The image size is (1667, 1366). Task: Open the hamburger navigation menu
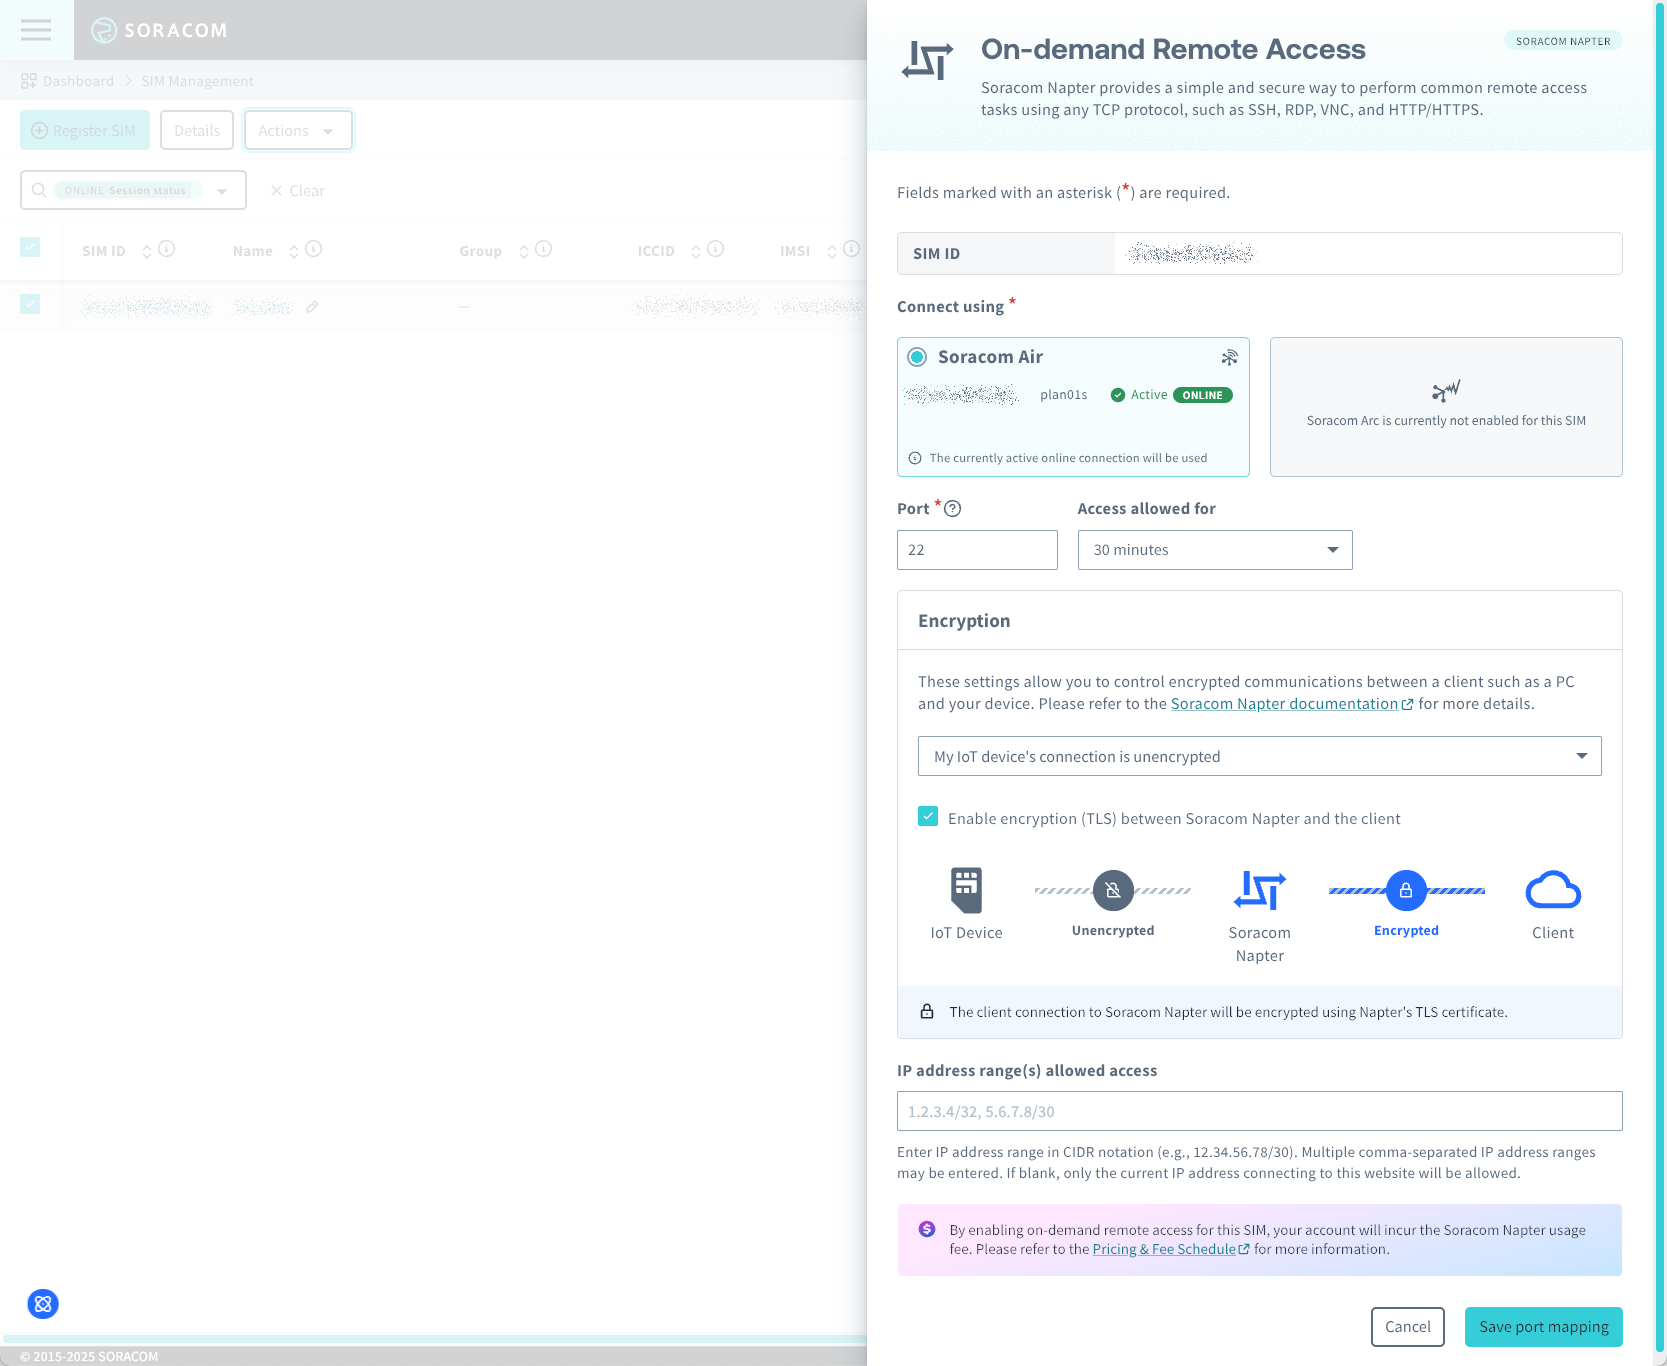coord(36,30)
